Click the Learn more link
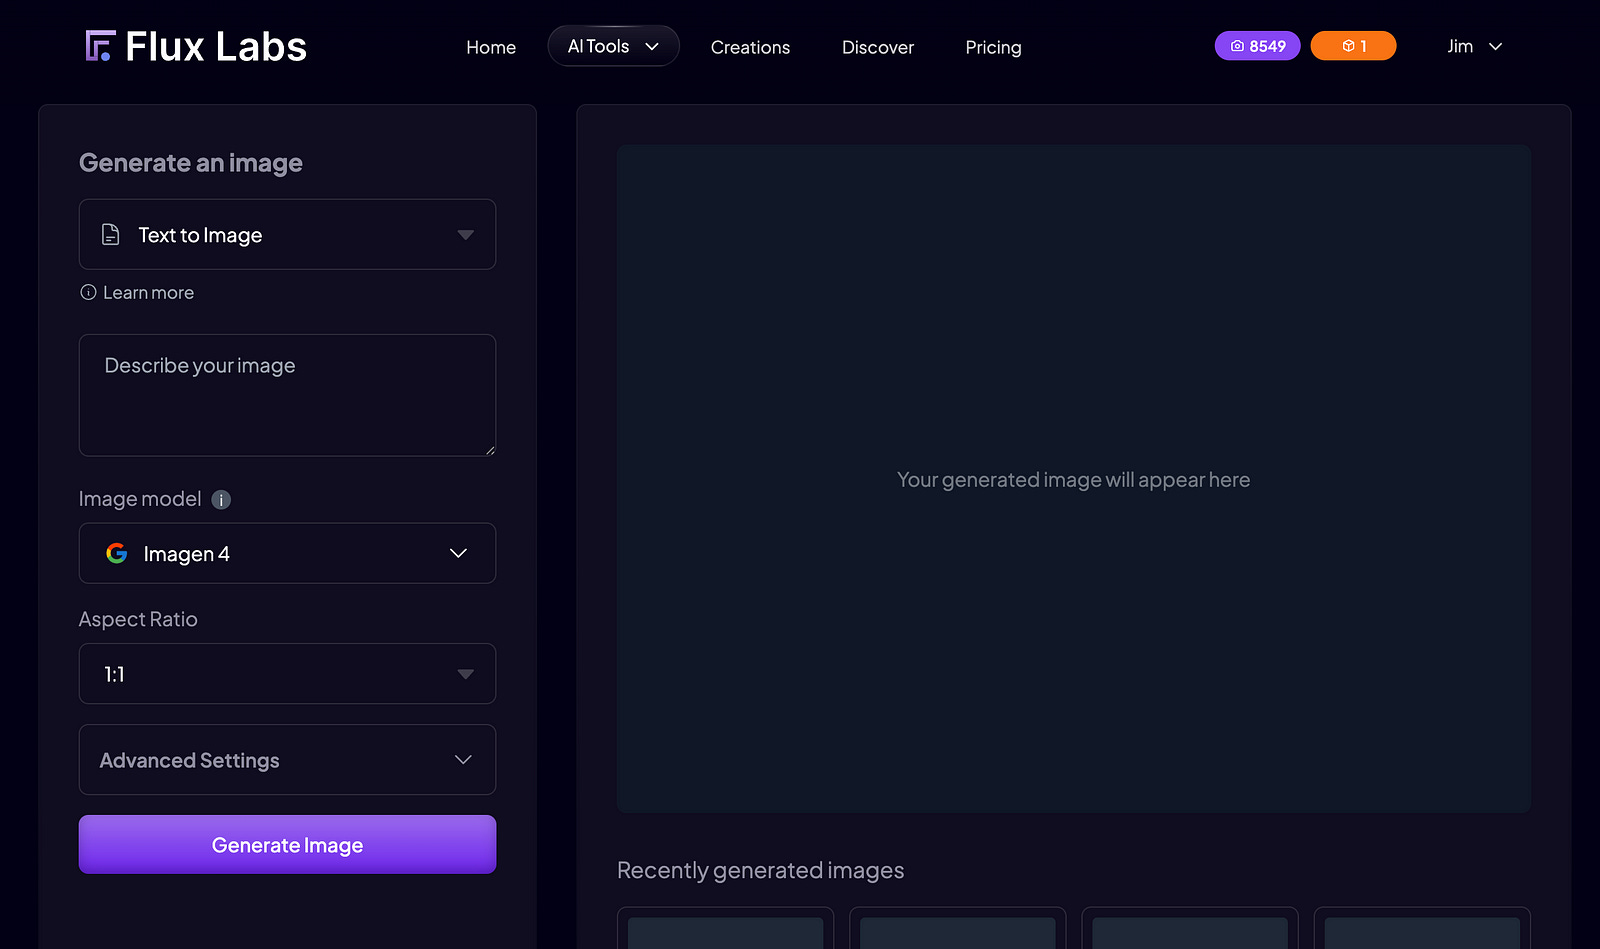This screenshot has width=1600, height=949. [148, 292]
